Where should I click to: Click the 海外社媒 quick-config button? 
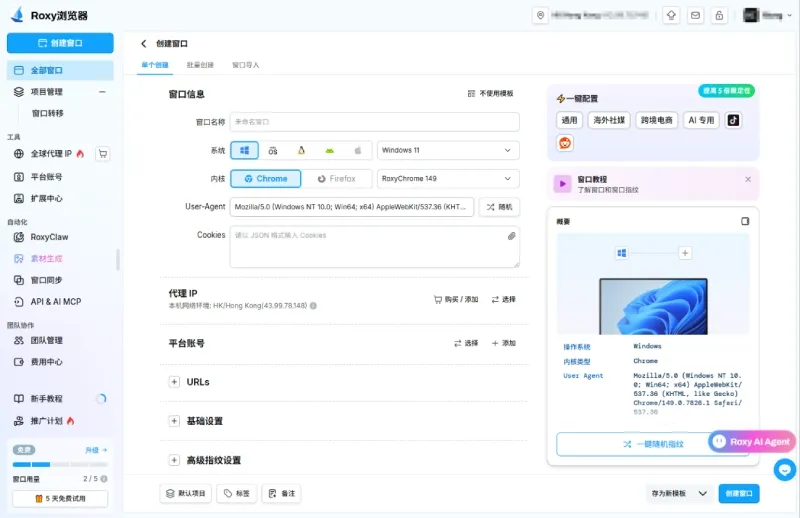point(609,120)
